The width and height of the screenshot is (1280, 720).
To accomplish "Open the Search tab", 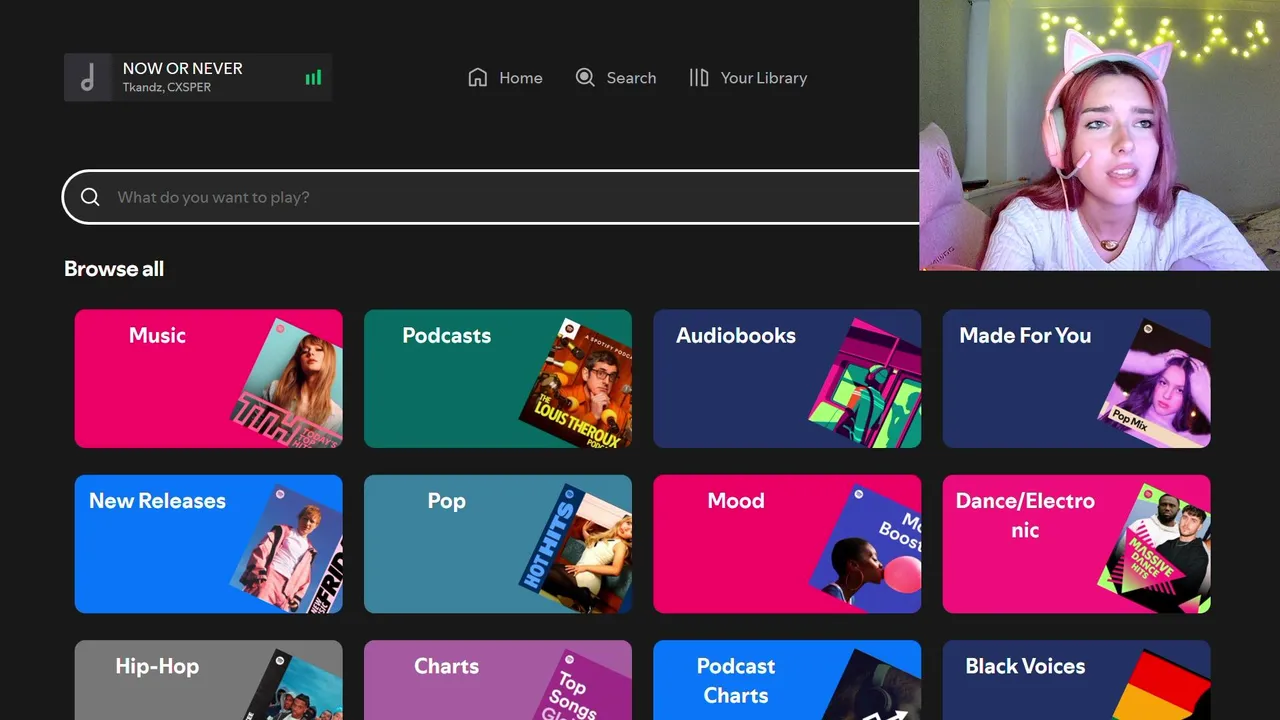I will (x=616, y=77).
